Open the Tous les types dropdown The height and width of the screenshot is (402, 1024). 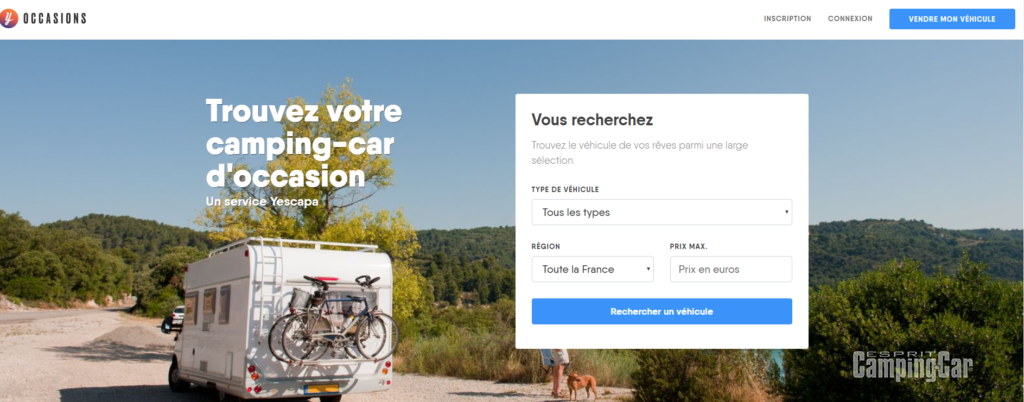pos(662,212)
